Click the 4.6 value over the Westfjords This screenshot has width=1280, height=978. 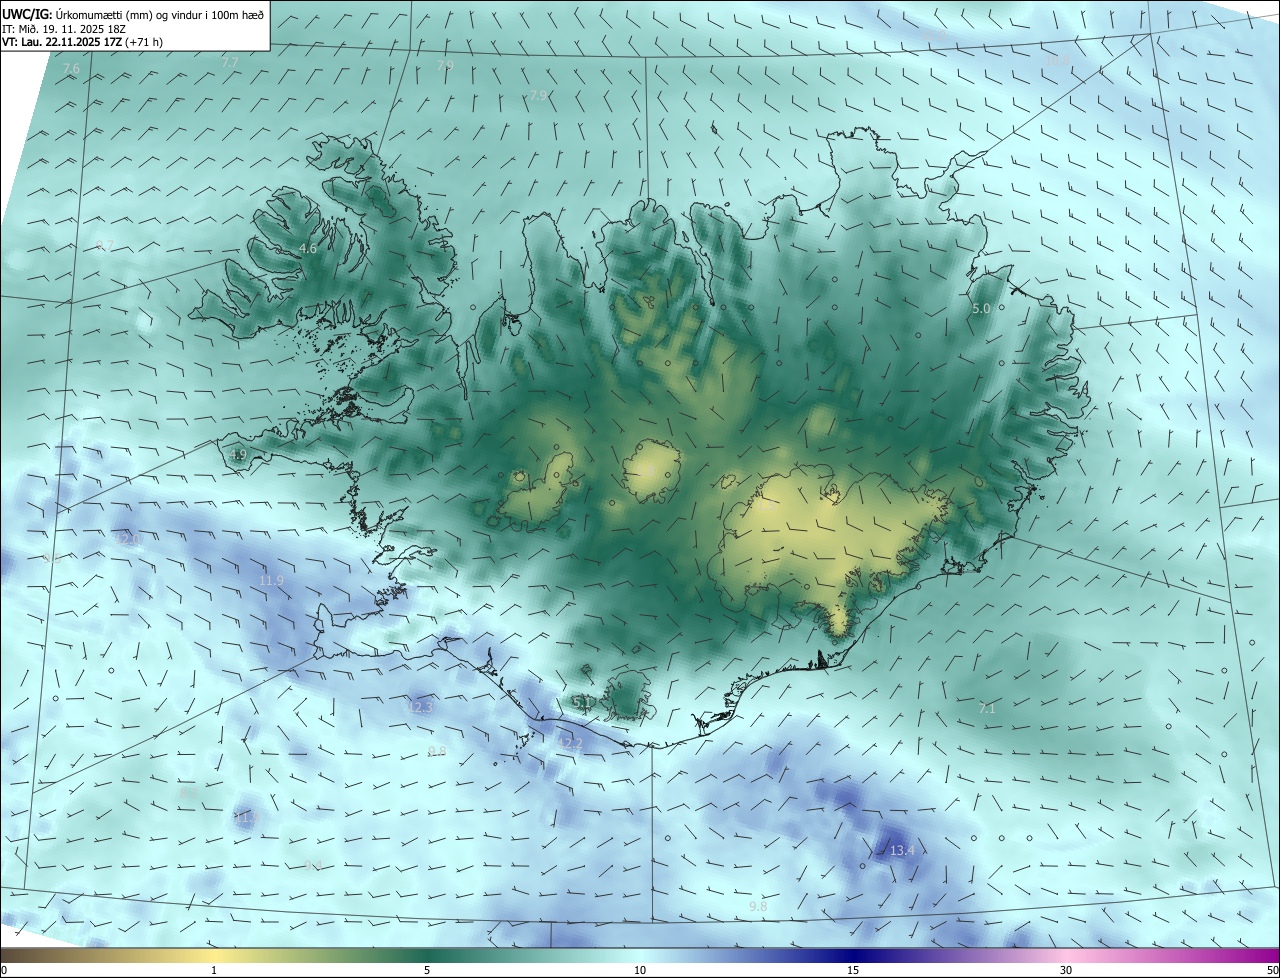click(x=308, y=248)
